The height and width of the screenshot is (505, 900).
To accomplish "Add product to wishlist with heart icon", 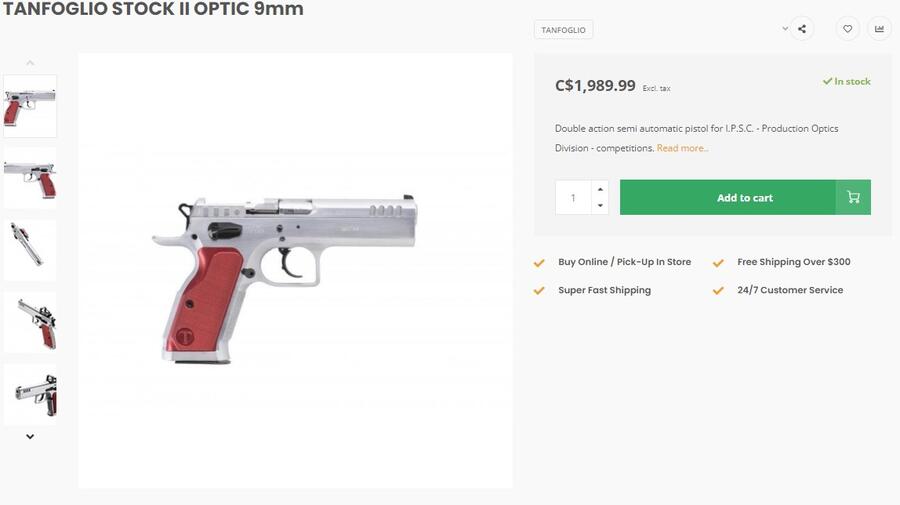I will [x=847, y=29].
